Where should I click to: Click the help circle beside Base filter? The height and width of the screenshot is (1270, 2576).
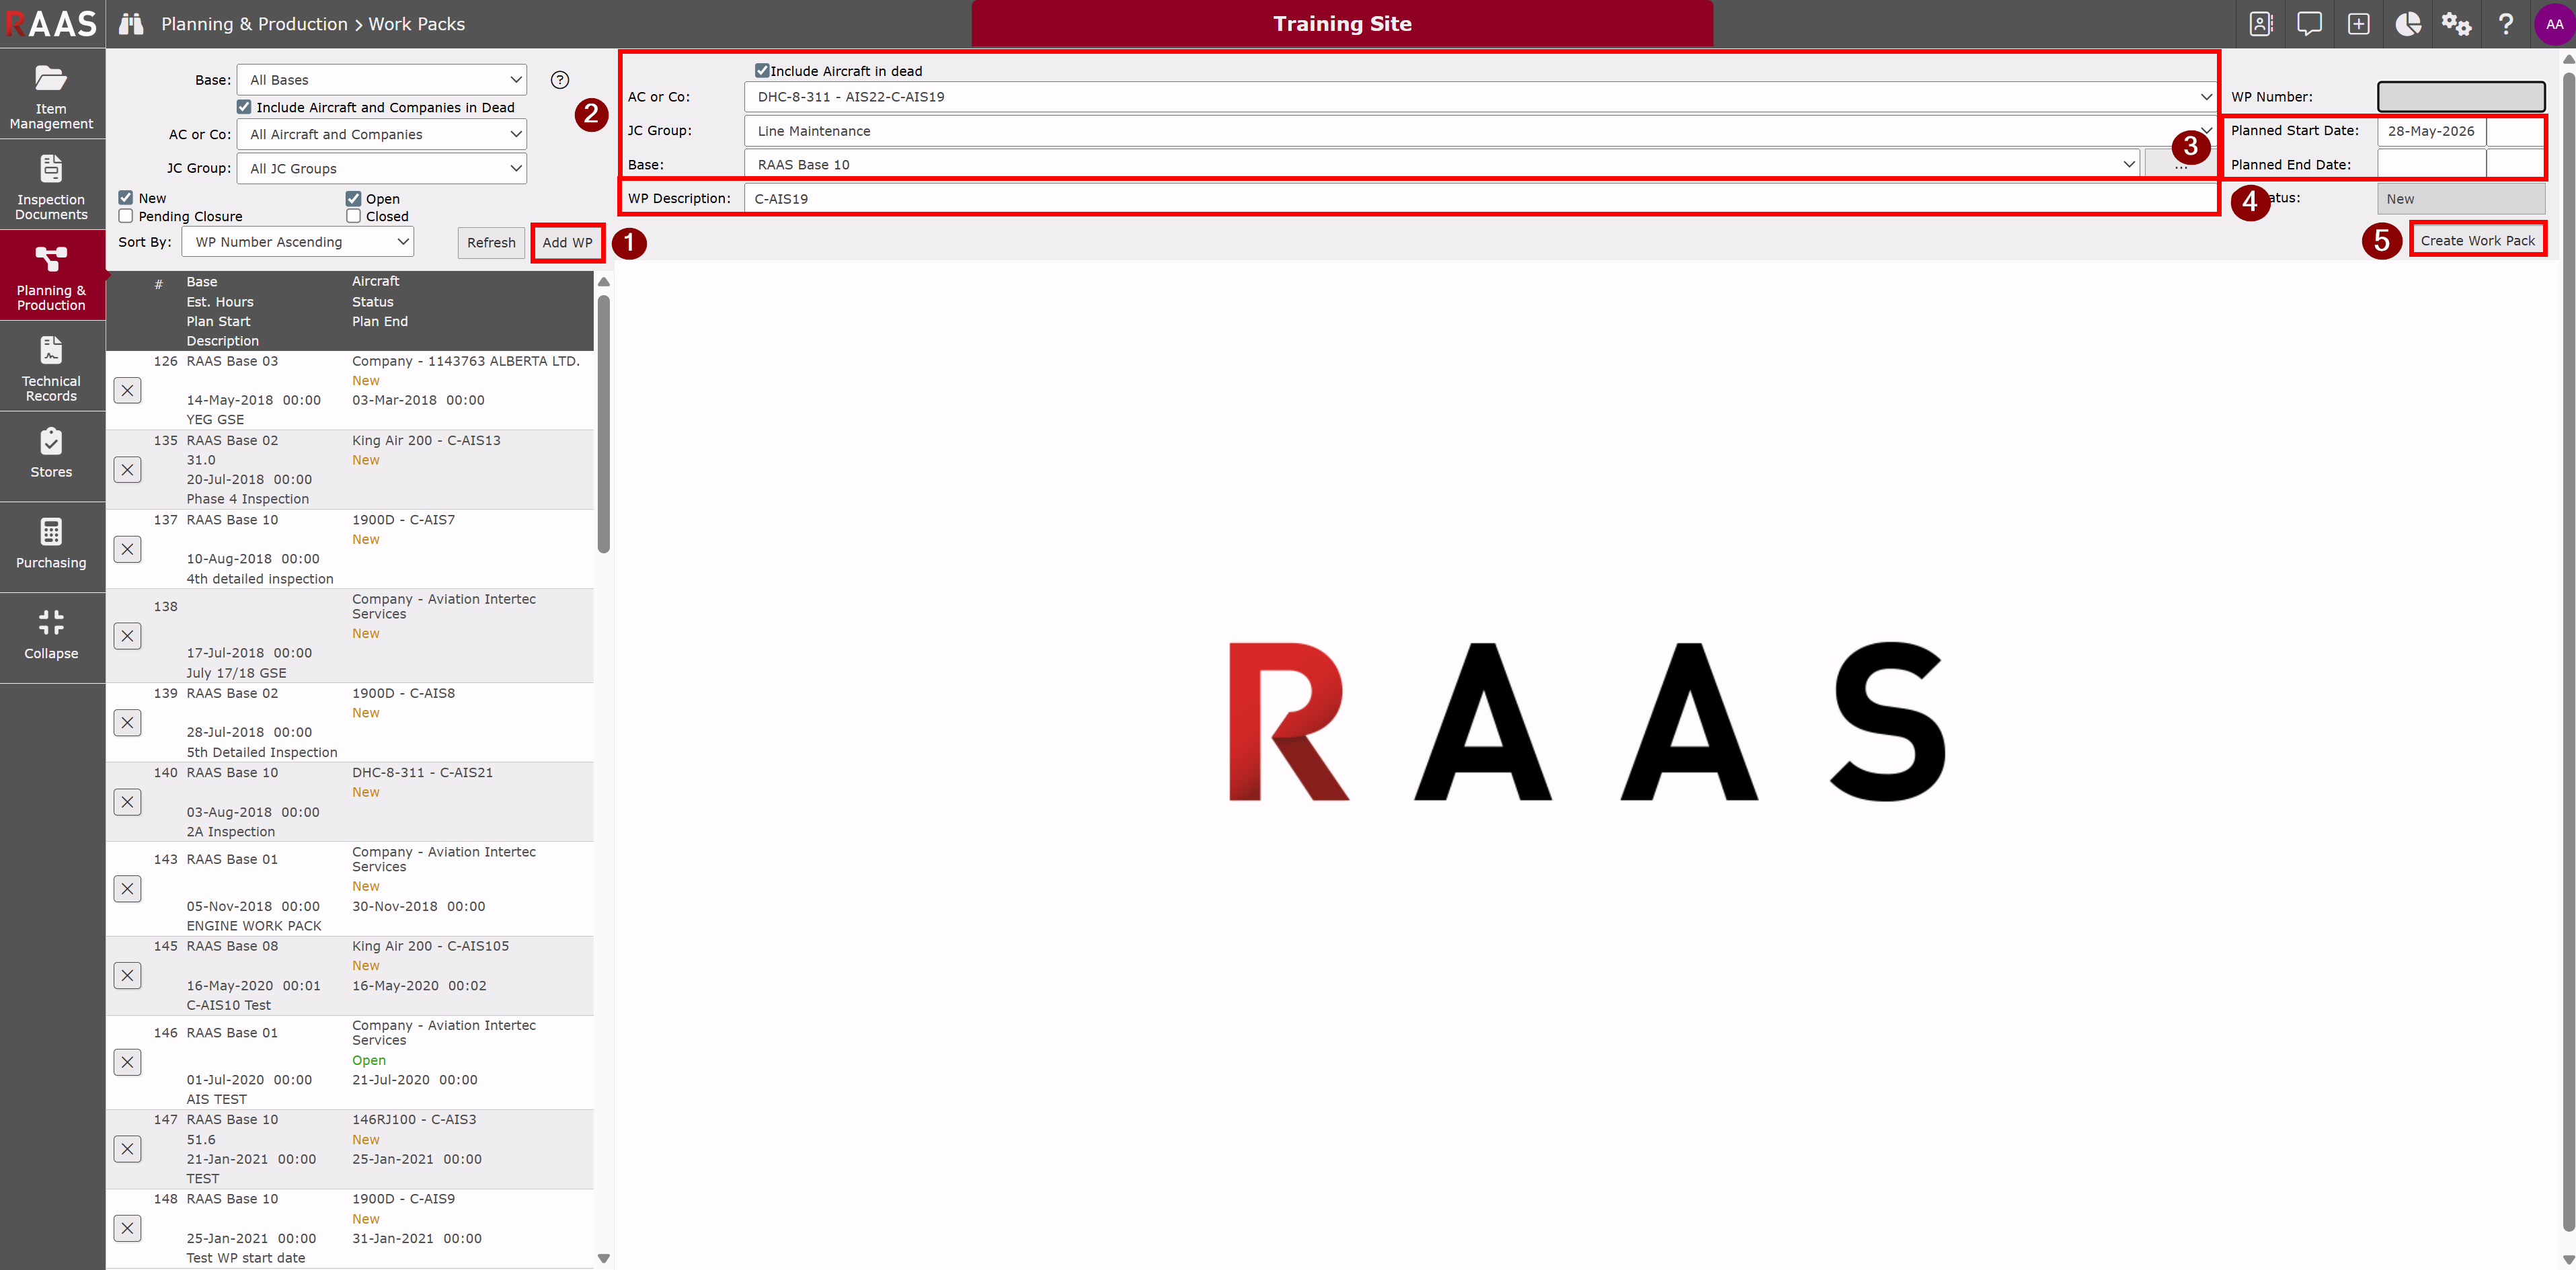560,80
